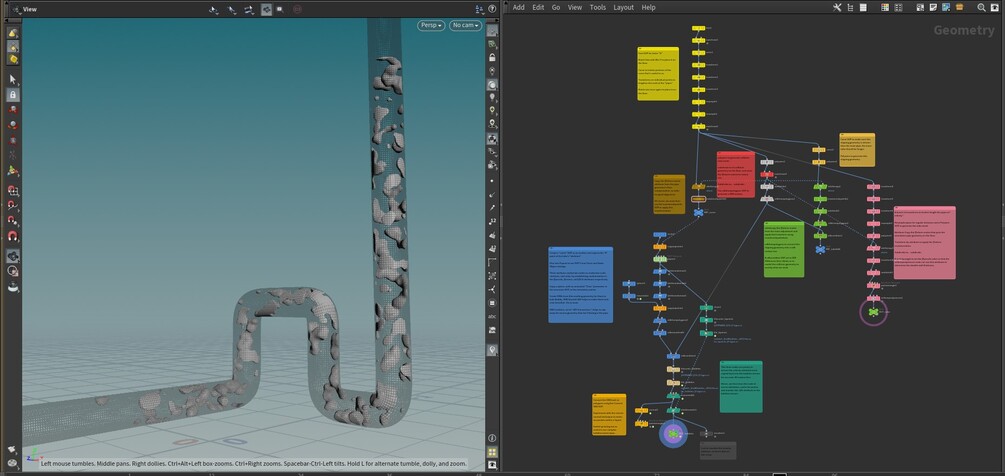
Task: Open the Tools menu in network editor
Action: pyautogui.click(x=597, y=8)
